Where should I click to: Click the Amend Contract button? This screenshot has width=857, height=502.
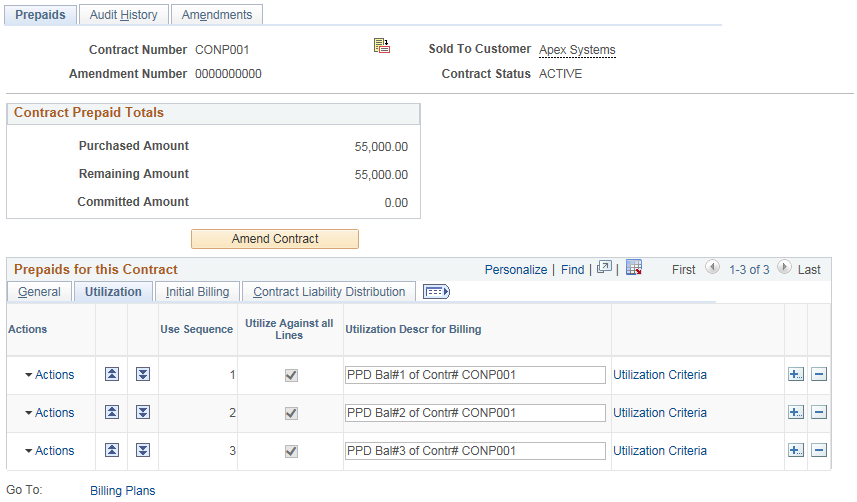[275, 239]
